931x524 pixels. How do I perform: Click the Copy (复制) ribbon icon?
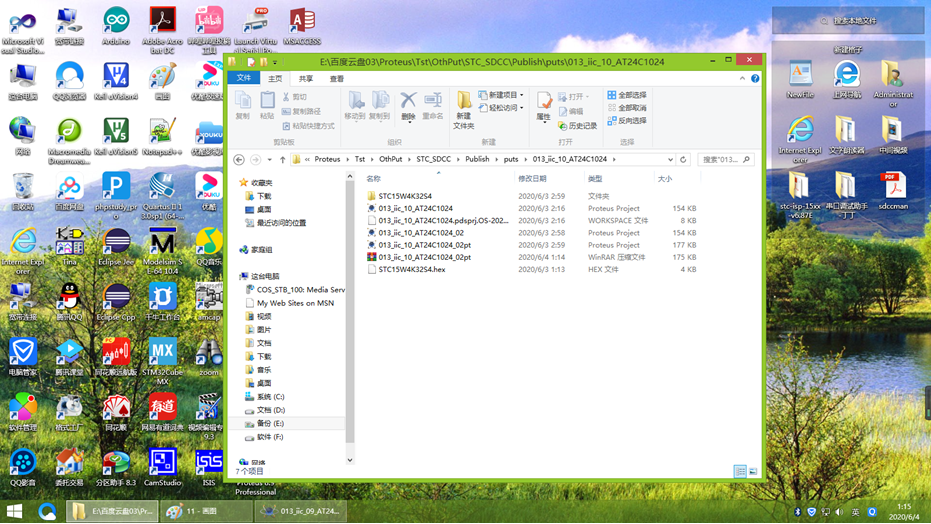coord(243,106)
